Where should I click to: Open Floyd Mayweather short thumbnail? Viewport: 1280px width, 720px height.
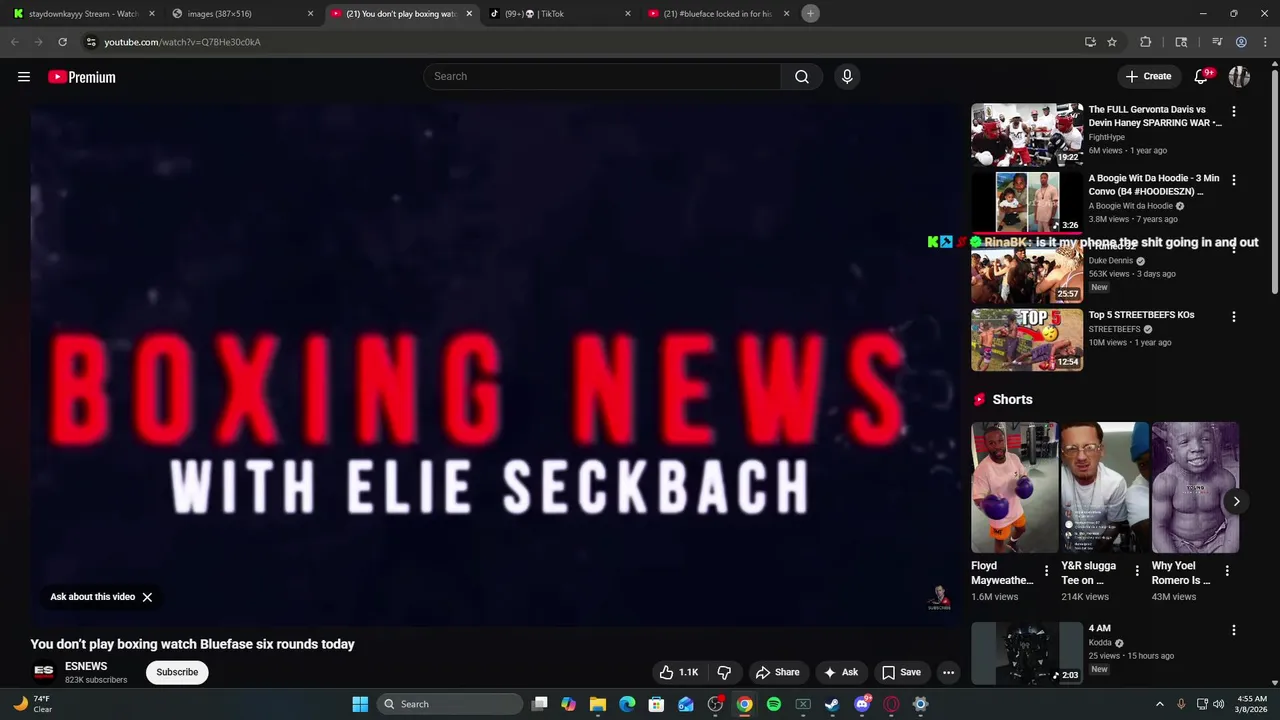click(1015, 487)
